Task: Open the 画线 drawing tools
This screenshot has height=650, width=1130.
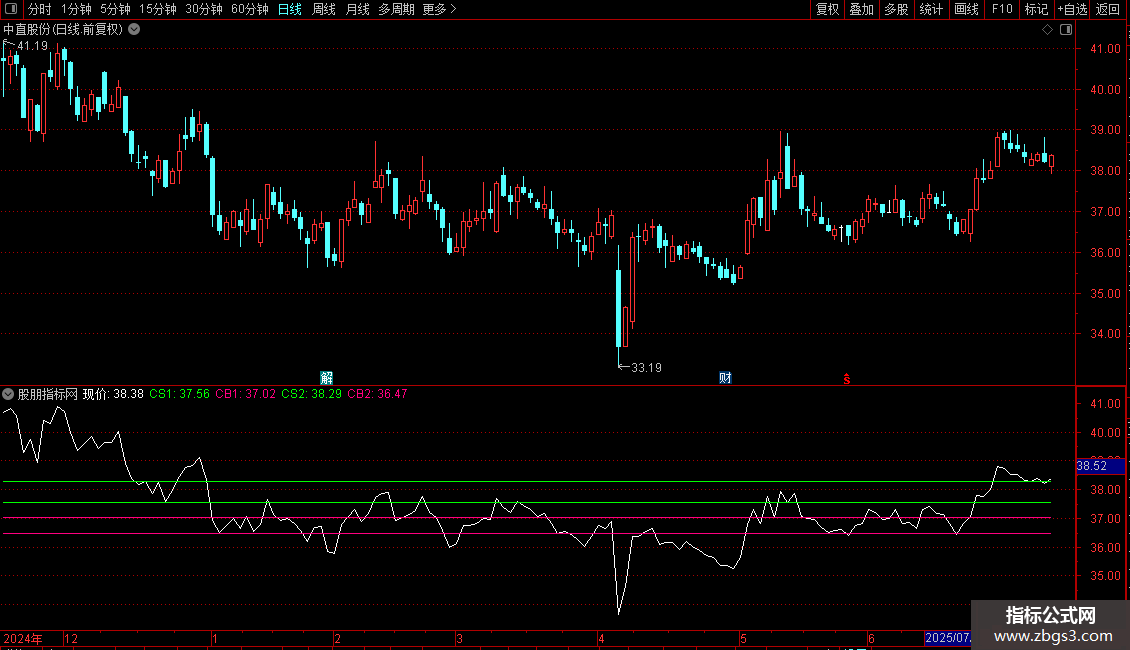Action: [x=966, y=9]
